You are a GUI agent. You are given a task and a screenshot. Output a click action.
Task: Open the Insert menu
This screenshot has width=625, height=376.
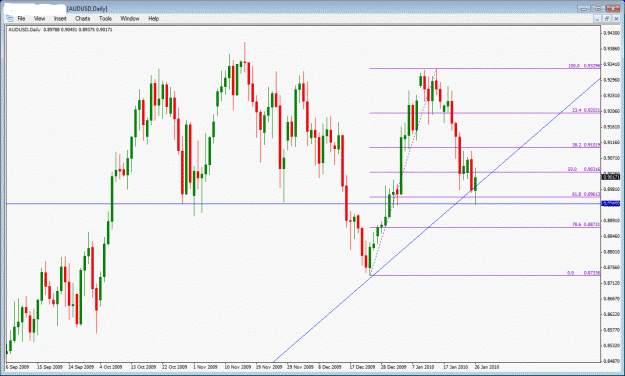click(x=60, y=19)
